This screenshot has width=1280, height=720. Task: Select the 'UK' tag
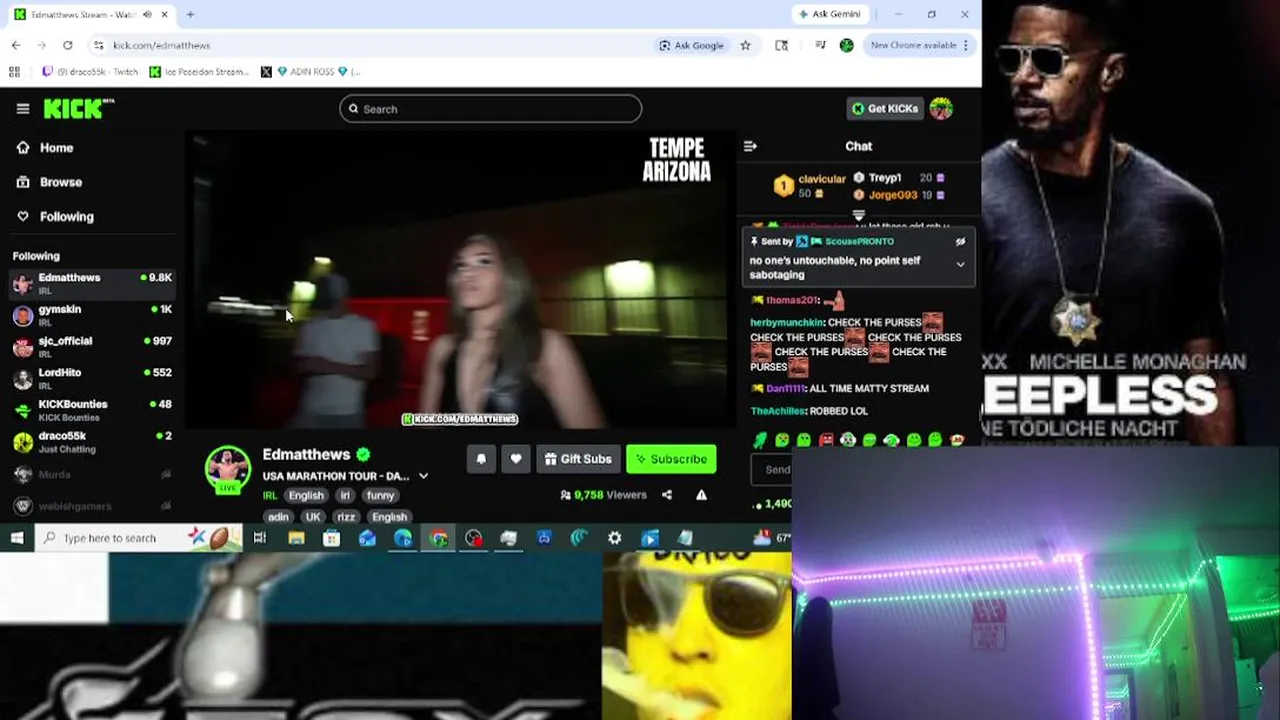point(313,517)
